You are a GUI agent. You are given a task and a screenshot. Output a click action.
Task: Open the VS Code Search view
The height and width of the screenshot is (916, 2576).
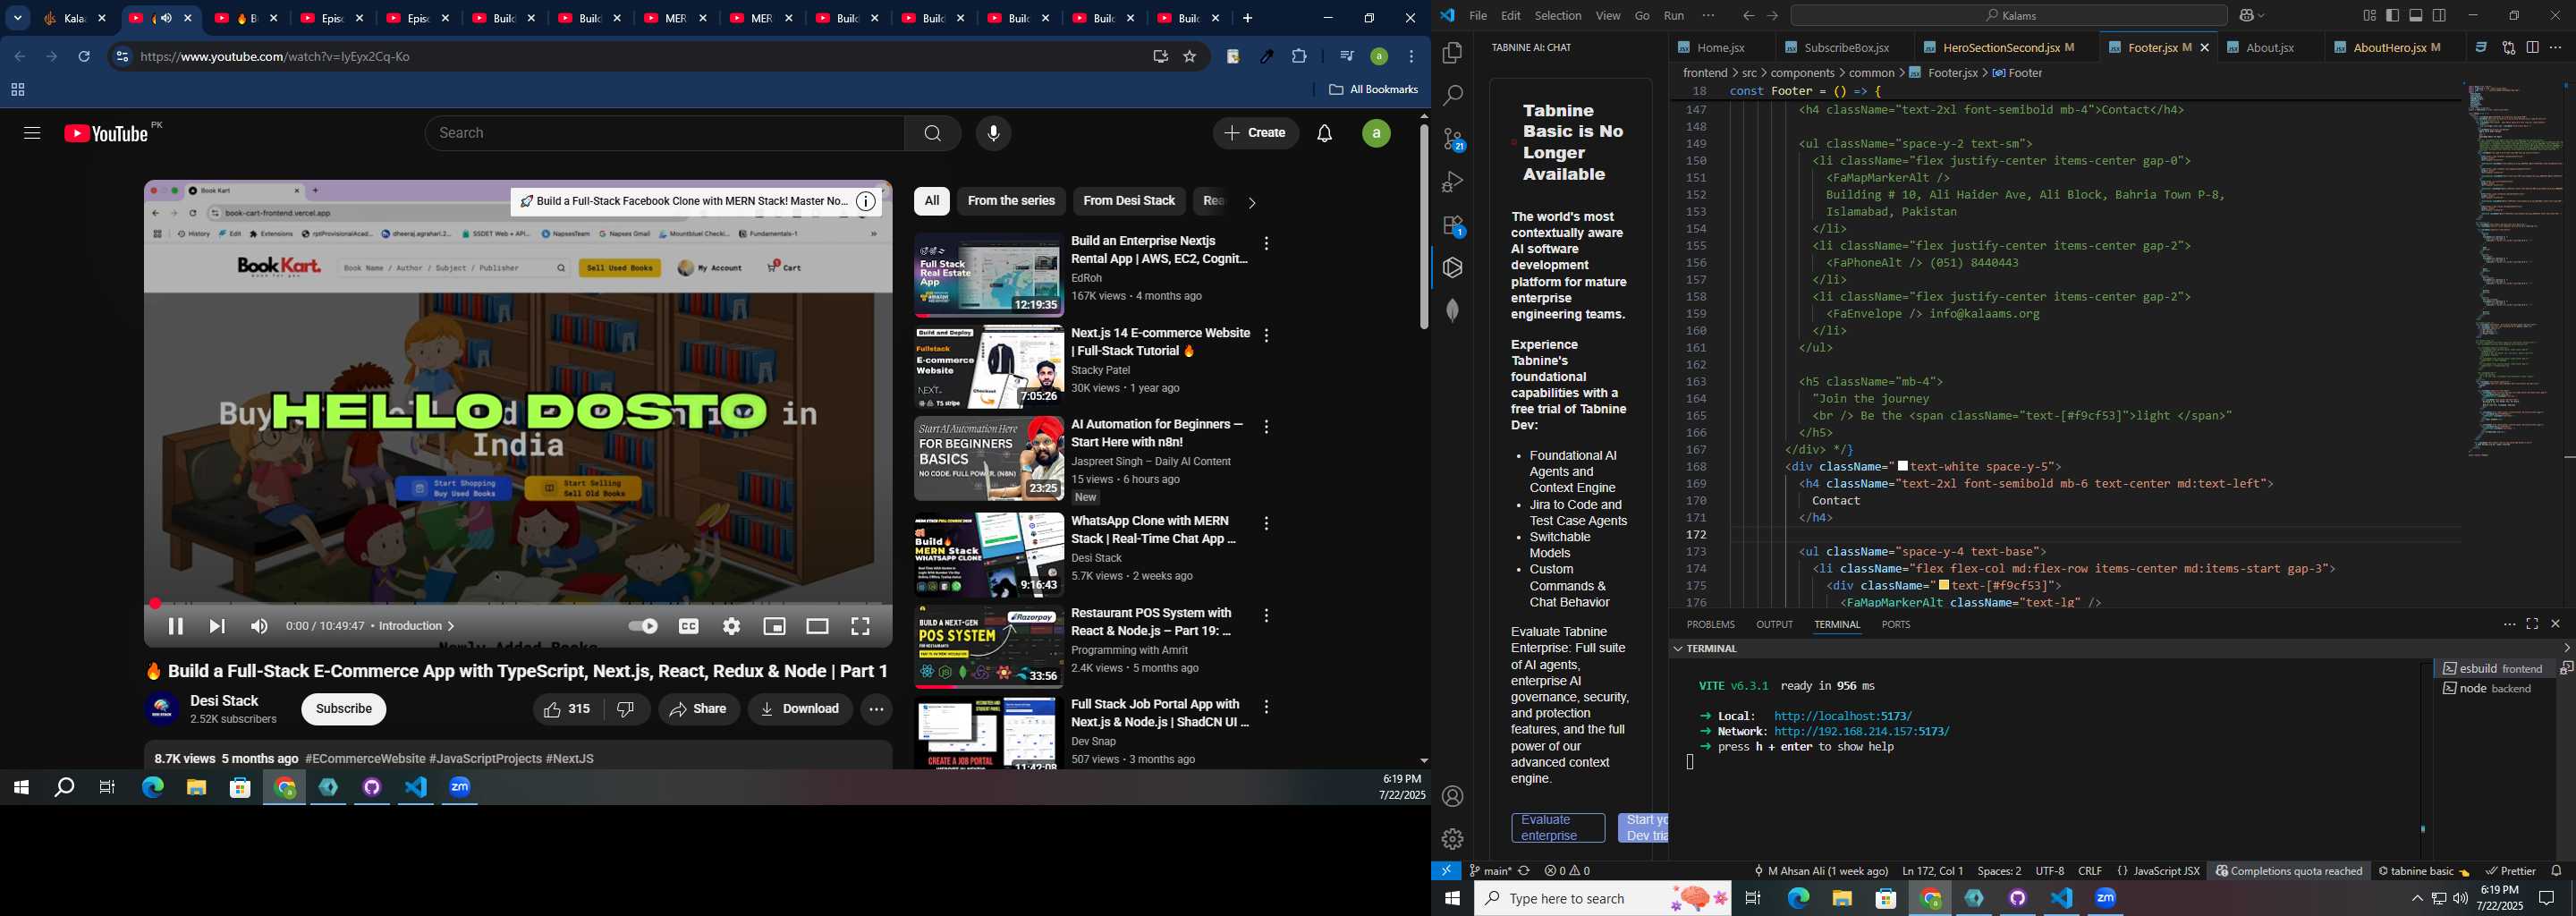click(x=1452, y=96)
